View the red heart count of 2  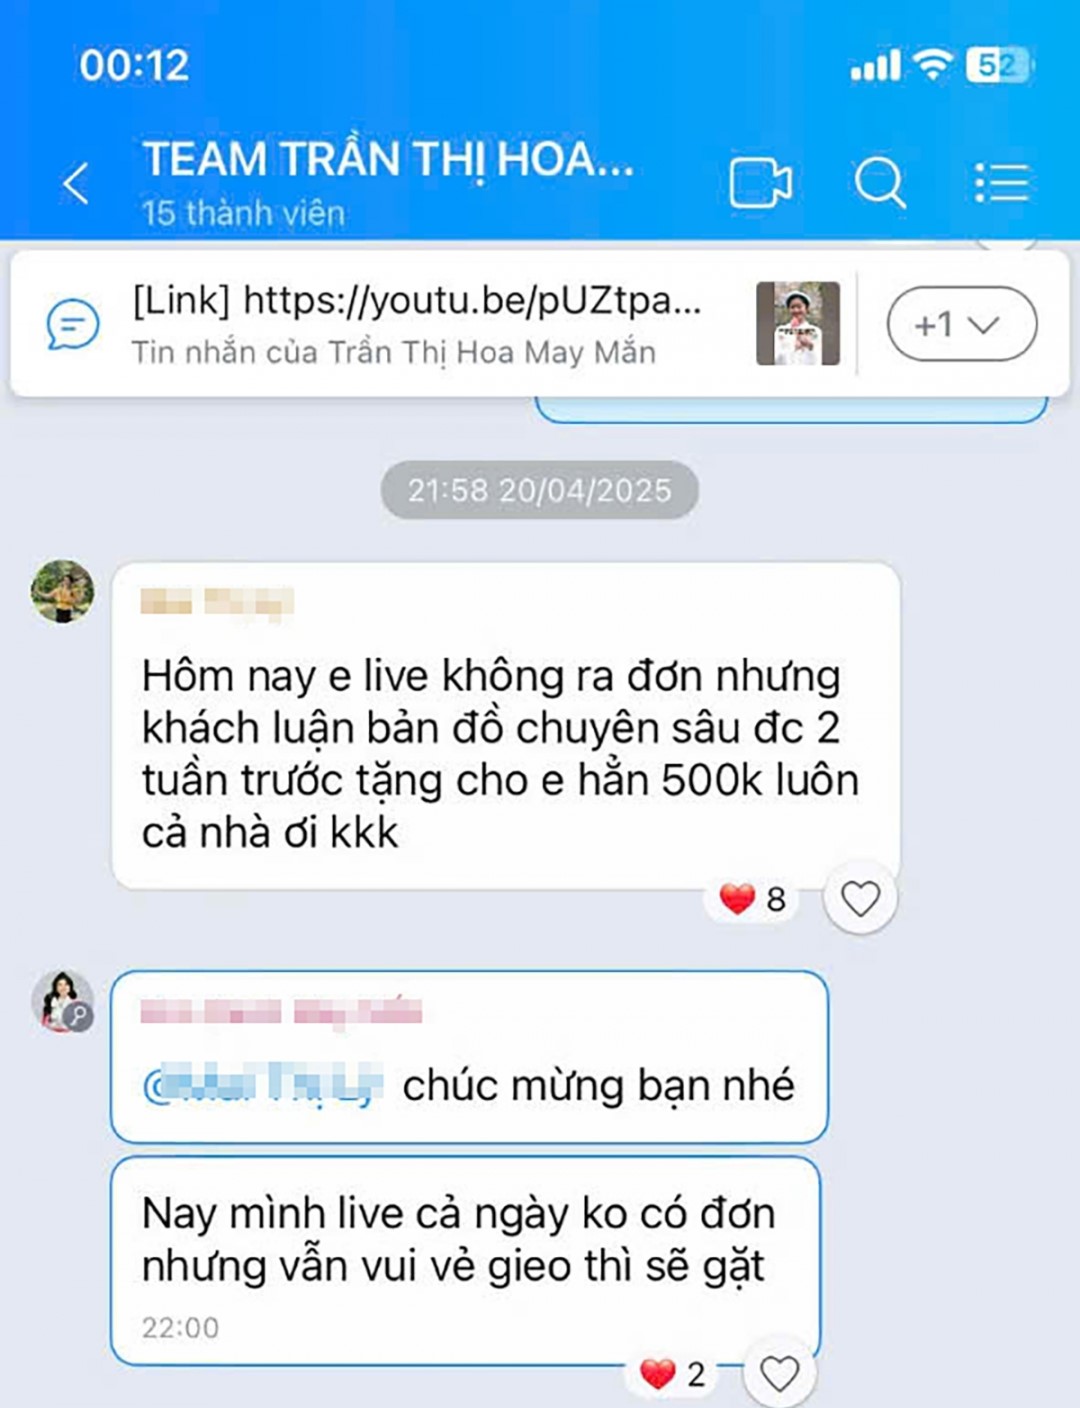pyautogui.click(x=673, y=1374)
